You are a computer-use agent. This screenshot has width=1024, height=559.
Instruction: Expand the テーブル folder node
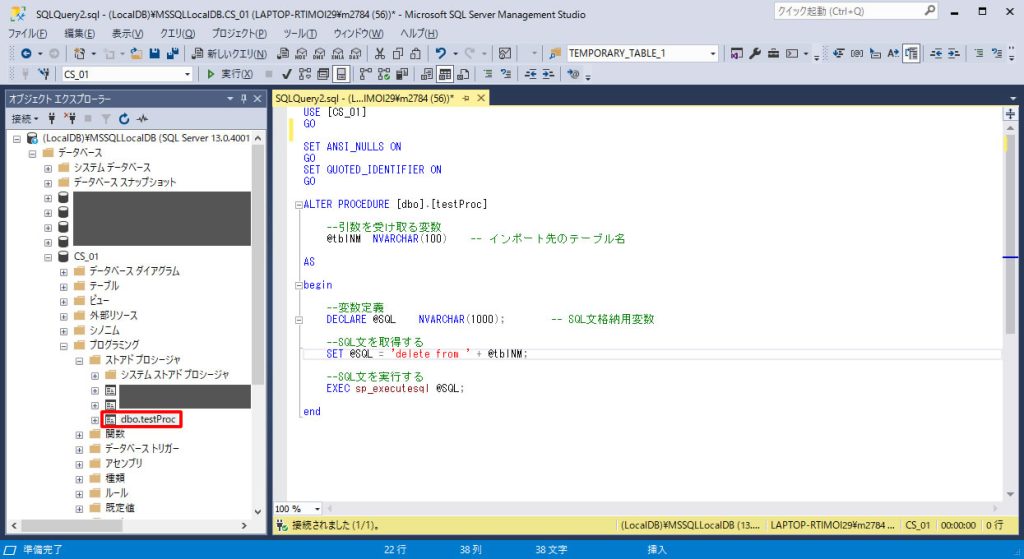tap(63, 286)
